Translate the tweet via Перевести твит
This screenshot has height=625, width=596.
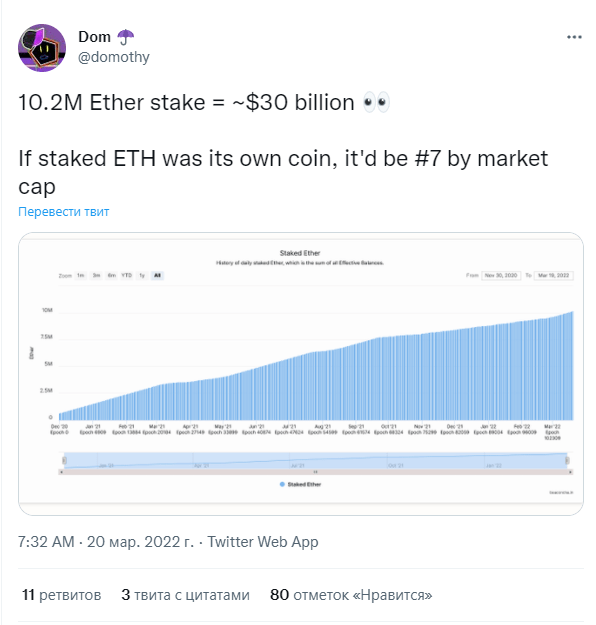click(x=64, y=211)
